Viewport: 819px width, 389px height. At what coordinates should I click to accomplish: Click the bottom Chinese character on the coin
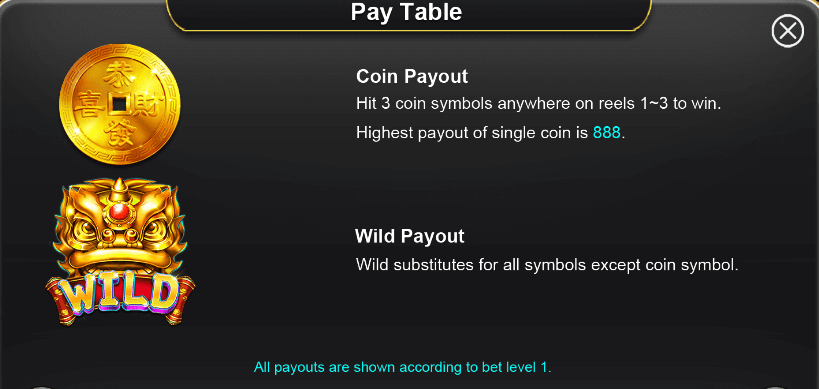click(120, 133)
